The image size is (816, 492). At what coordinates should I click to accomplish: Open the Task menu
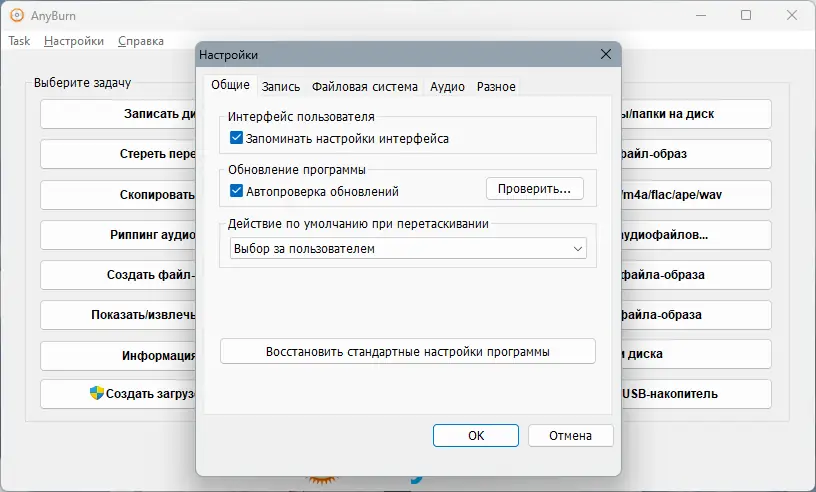pyautogui.click(x=19, y=41)
